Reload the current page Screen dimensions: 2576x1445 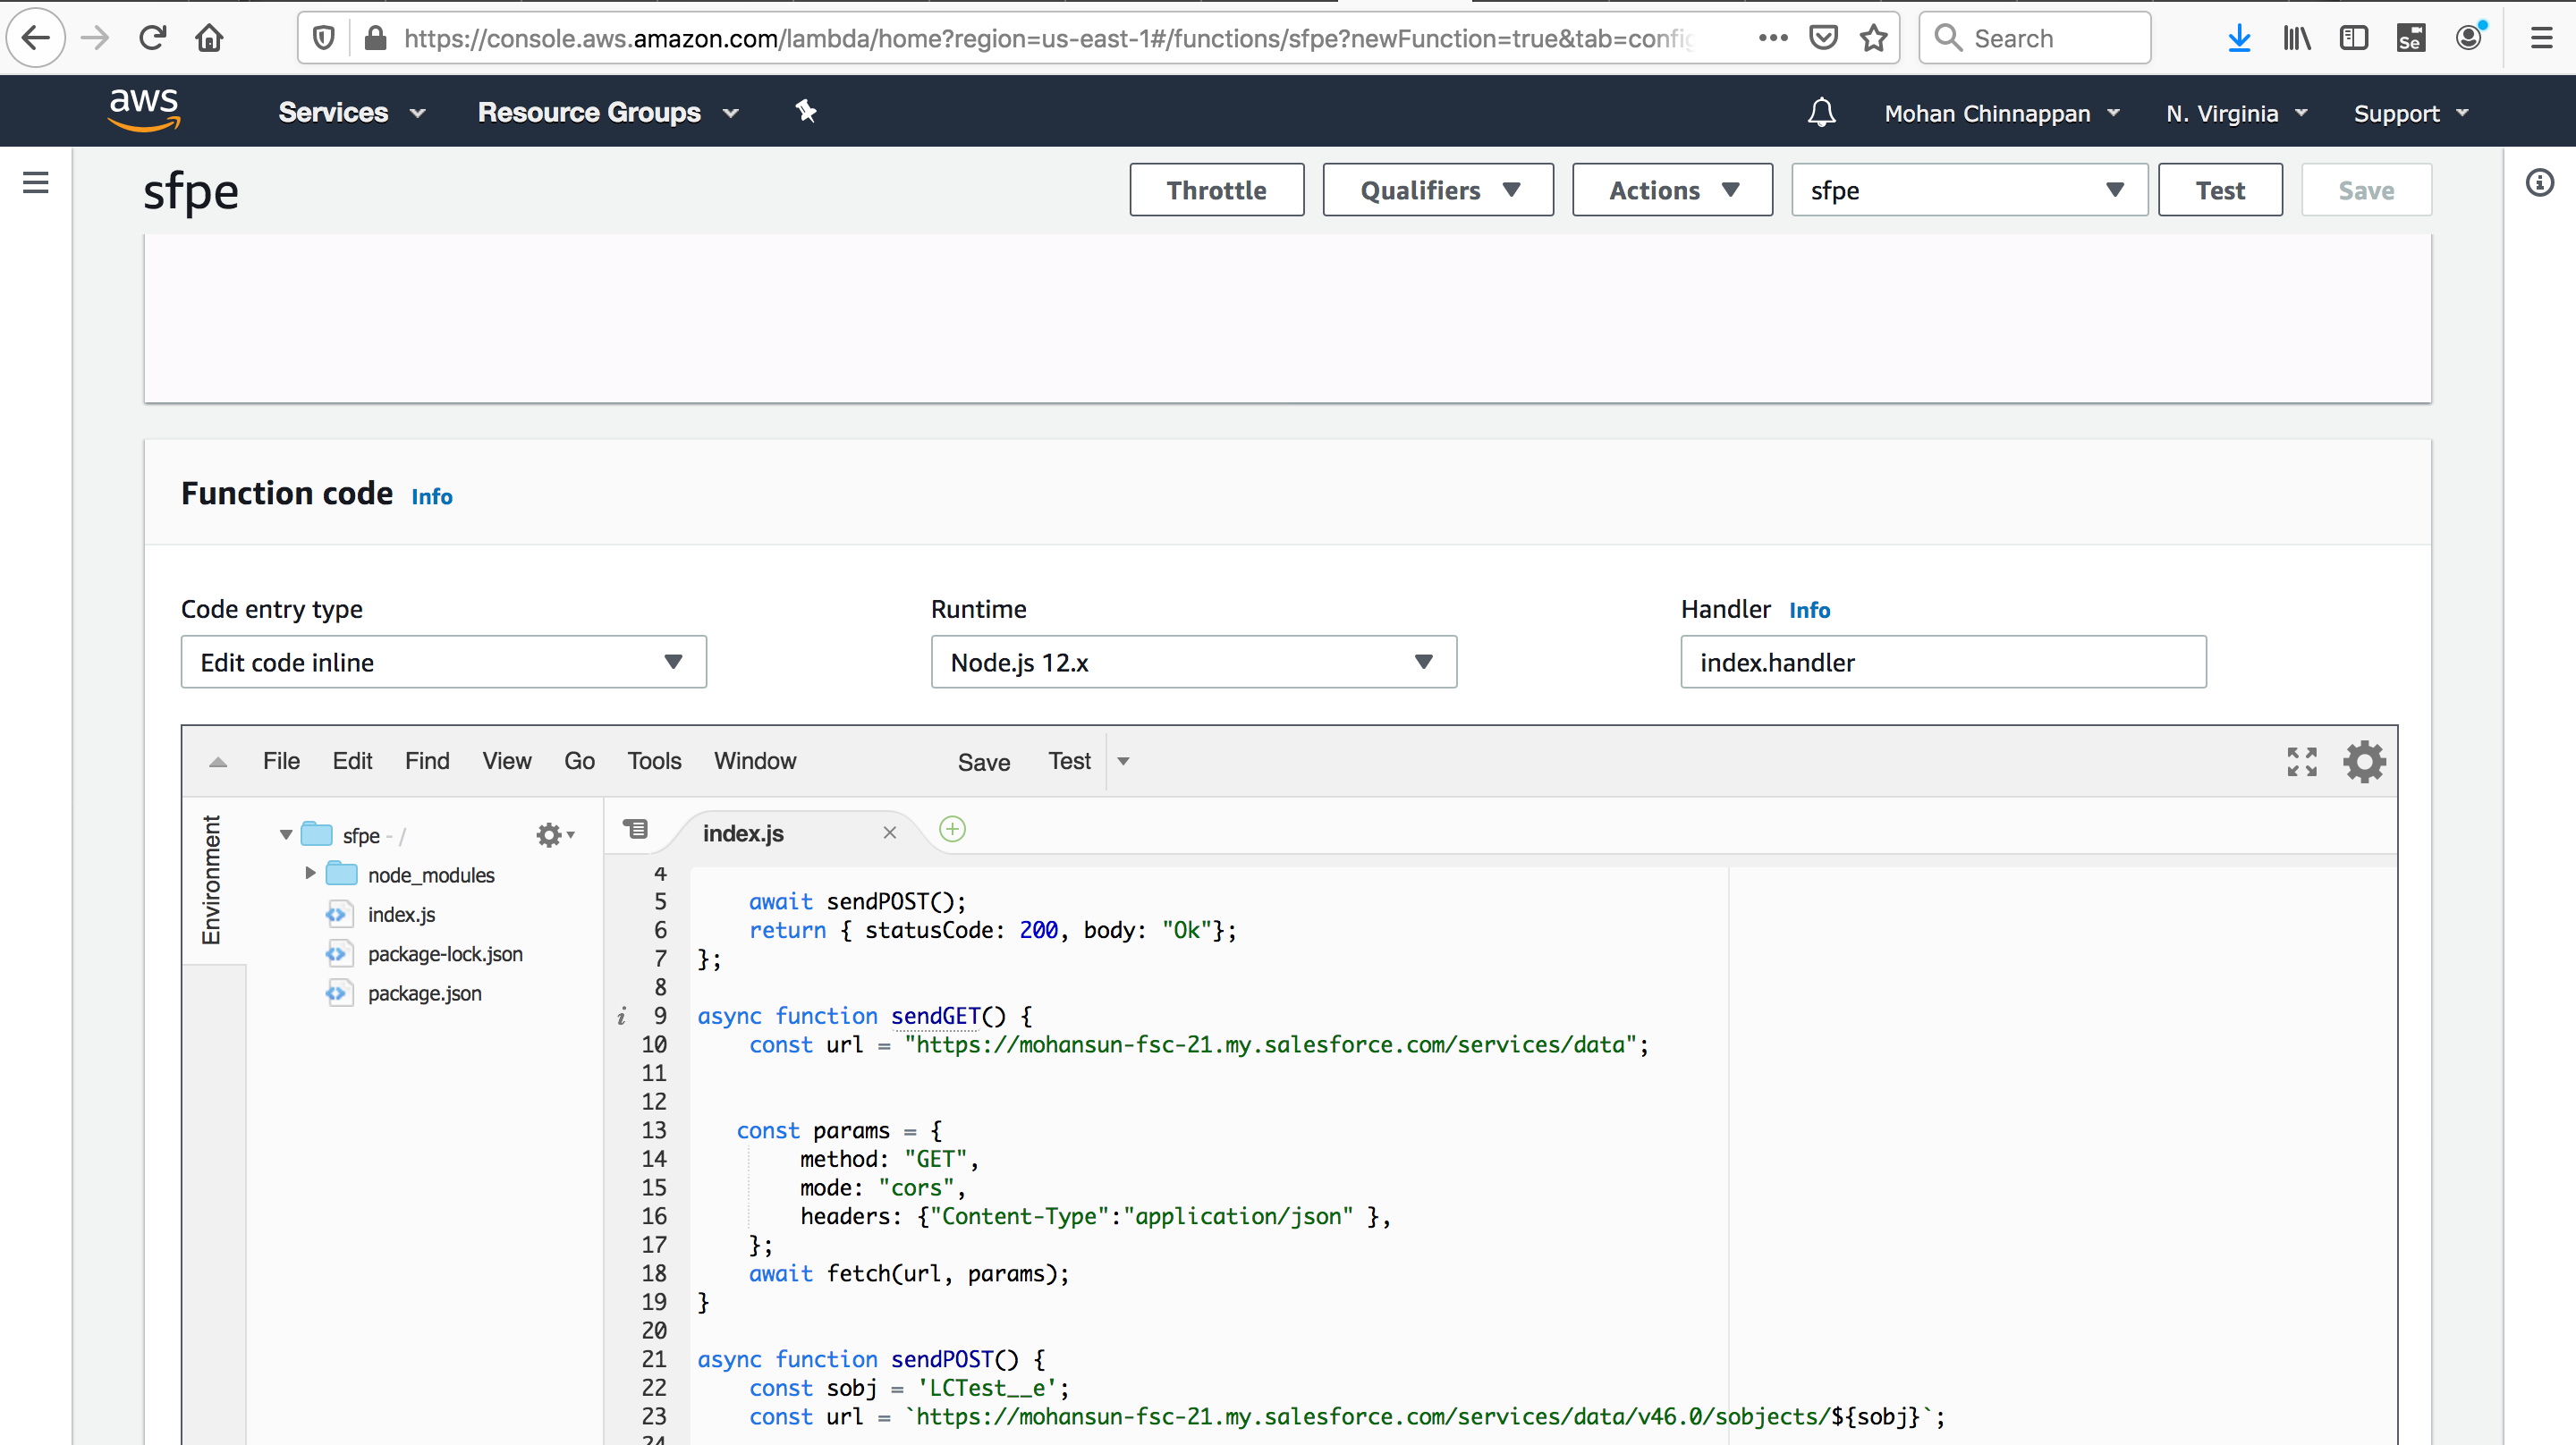click(x=152, y=38)
